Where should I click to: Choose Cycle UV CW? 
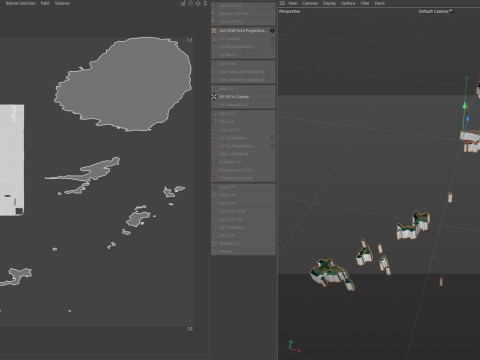(x=243, y=219)
